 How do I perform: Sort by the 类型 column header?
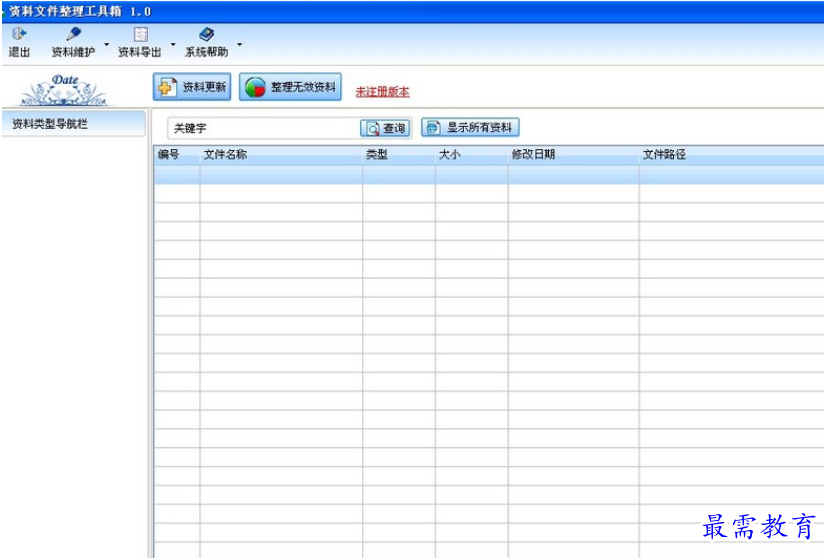click(x=399, y=154)
